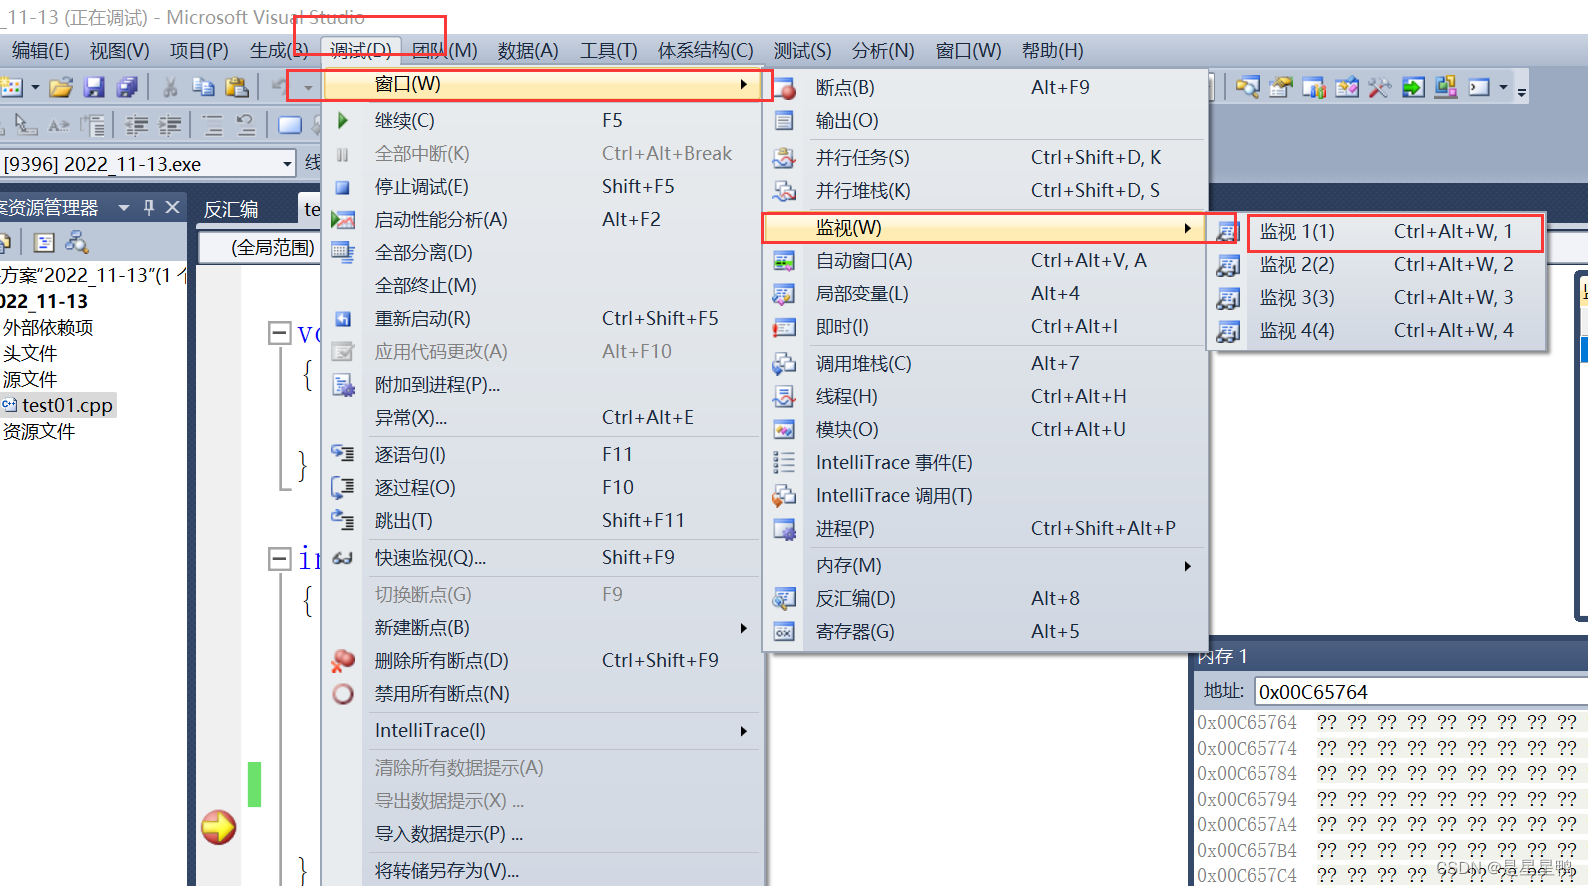Click the current breakpoint arrow marker

click(x=219, y=827)
